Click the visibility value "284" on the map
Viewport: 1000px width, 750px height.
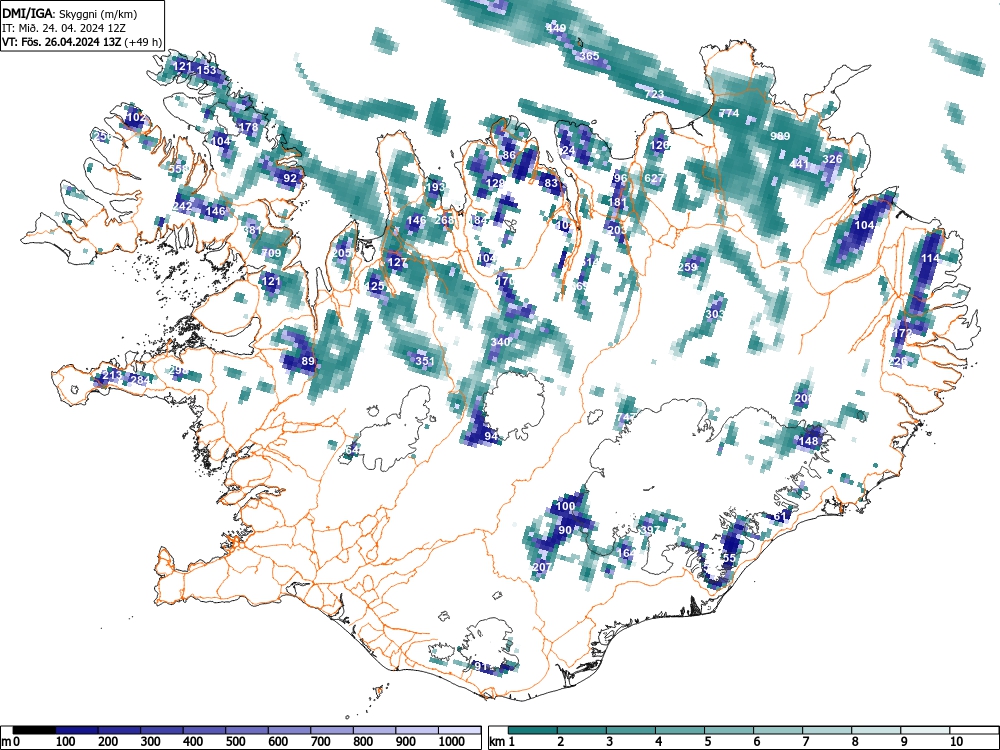click(x=140, y=381)
